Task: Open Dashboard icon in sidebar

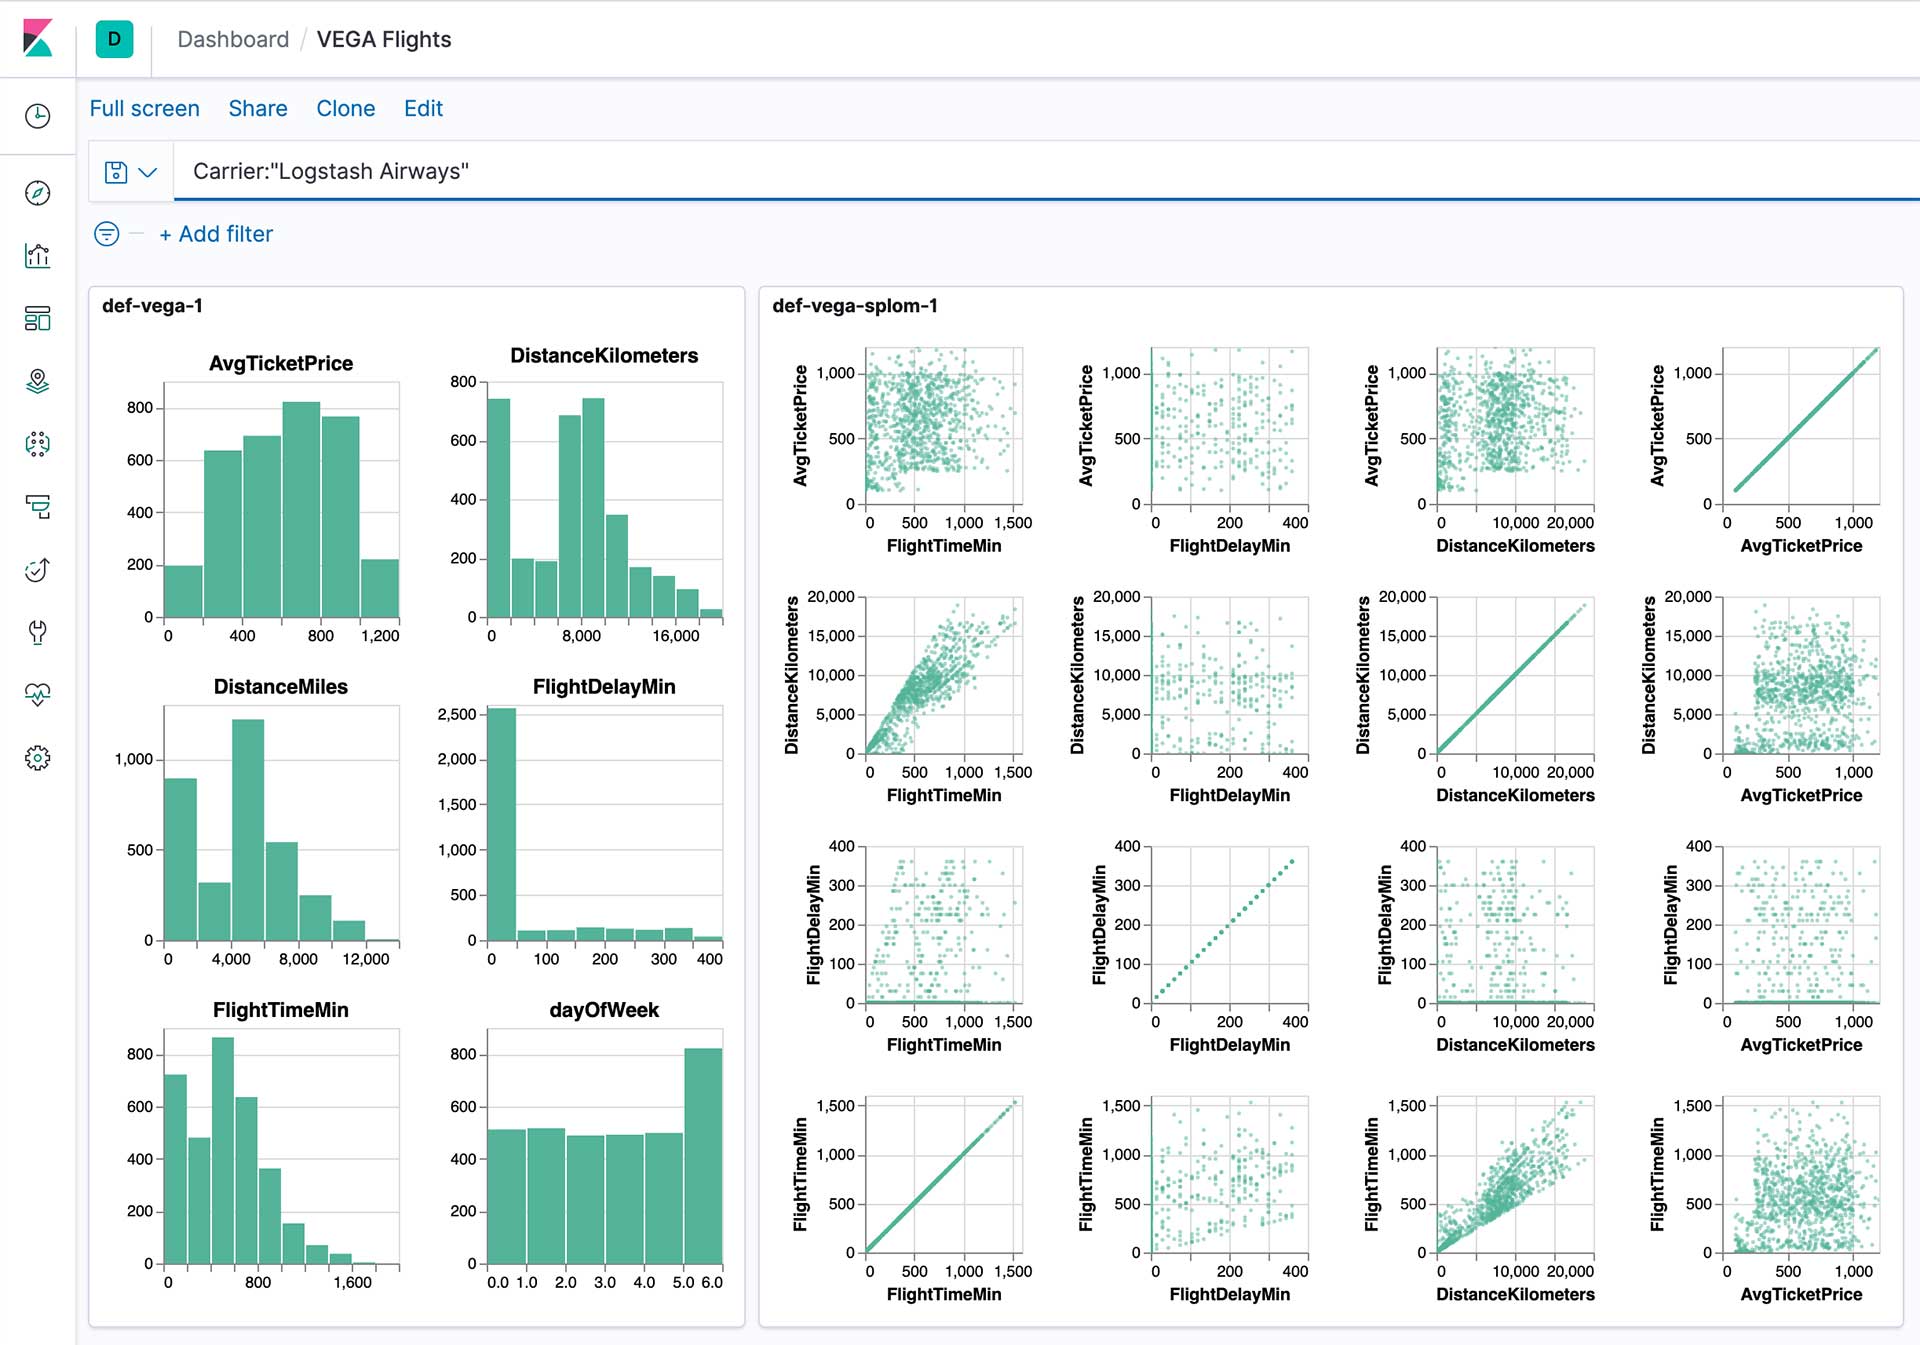Action: pyautogui.click(x=37, y=319)
